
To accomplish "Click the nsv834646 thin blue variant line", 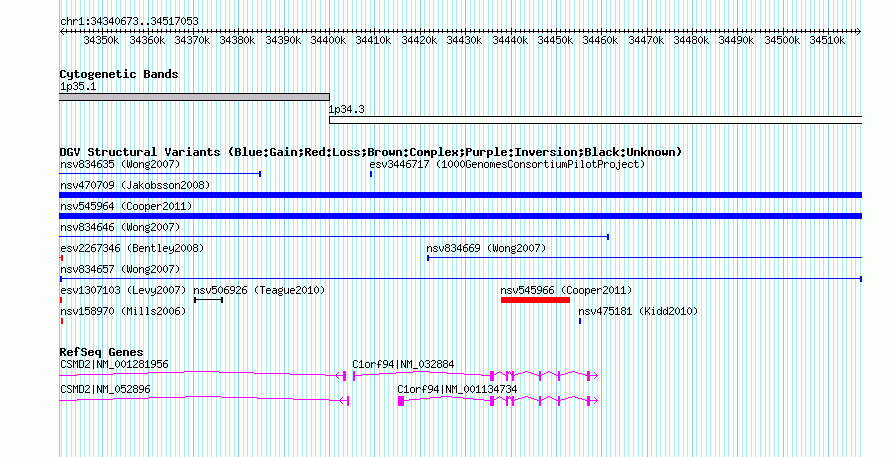I will [x=334, y=237].
